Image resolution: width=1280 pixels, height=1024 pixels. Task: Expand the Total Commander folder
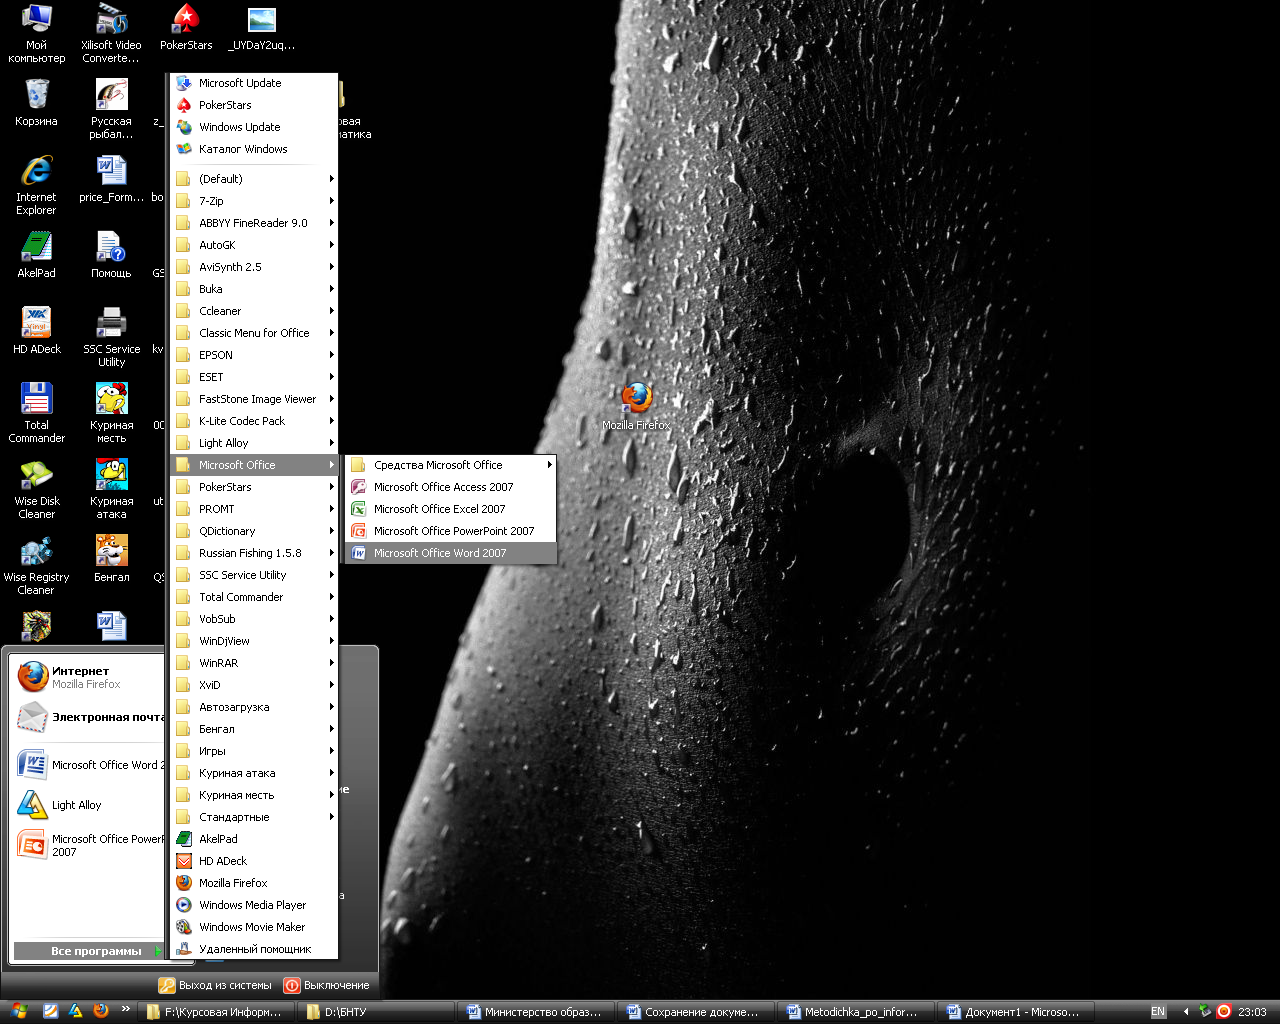254,597
